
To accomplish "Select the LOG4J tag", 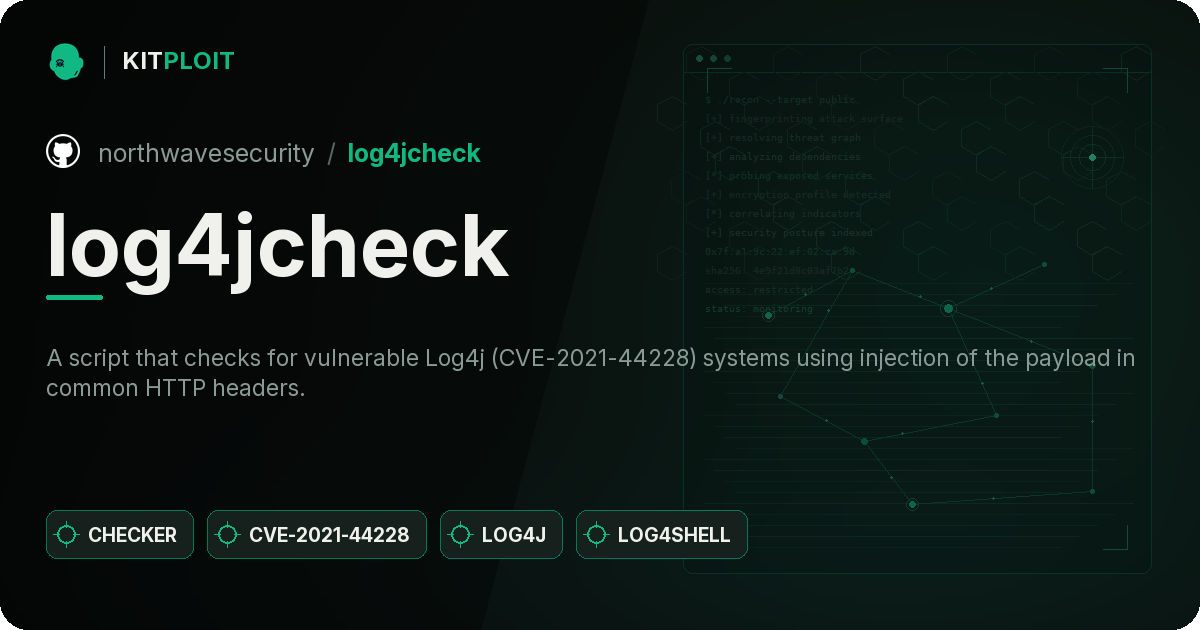I will click(x=501, y=535).
